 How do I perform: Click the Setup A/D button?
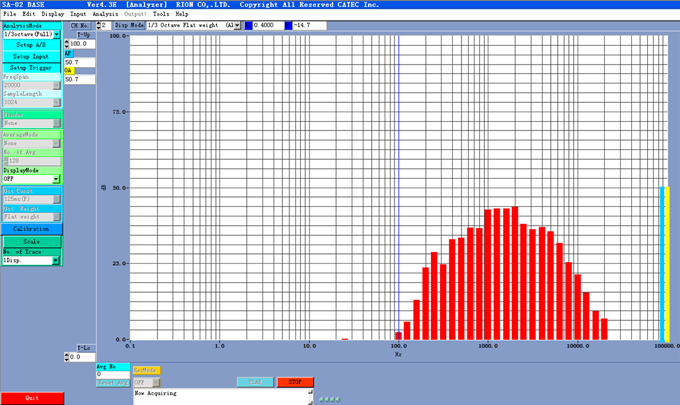pos(30,45)
